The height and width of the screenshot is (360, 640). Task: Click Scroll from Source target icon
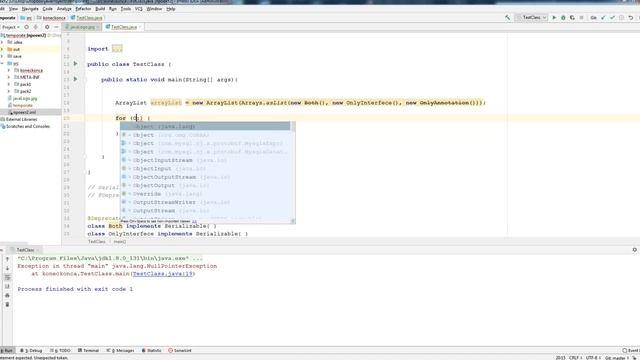point(27,27)
